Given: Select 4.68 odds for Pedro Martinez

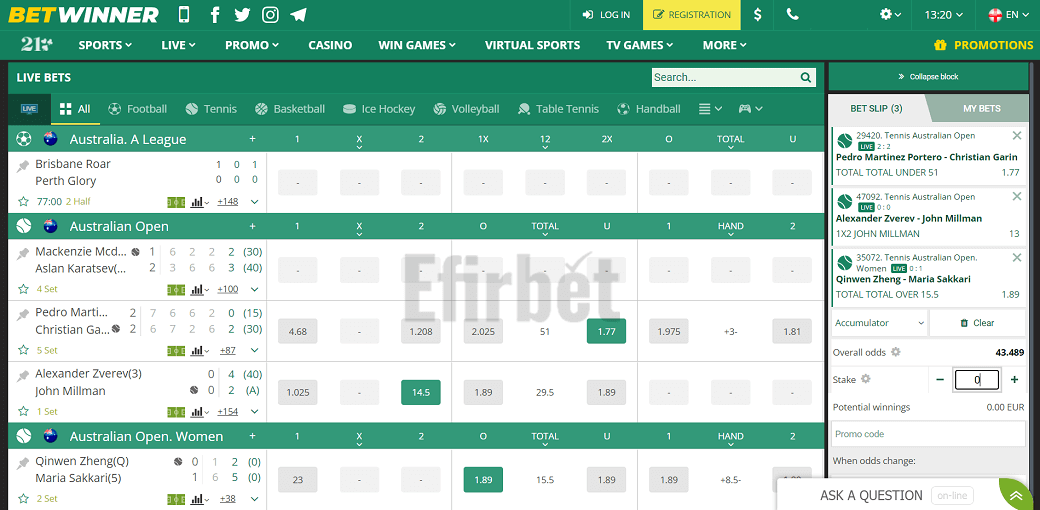Looking at the screenshot, I should tap(297, 331).
